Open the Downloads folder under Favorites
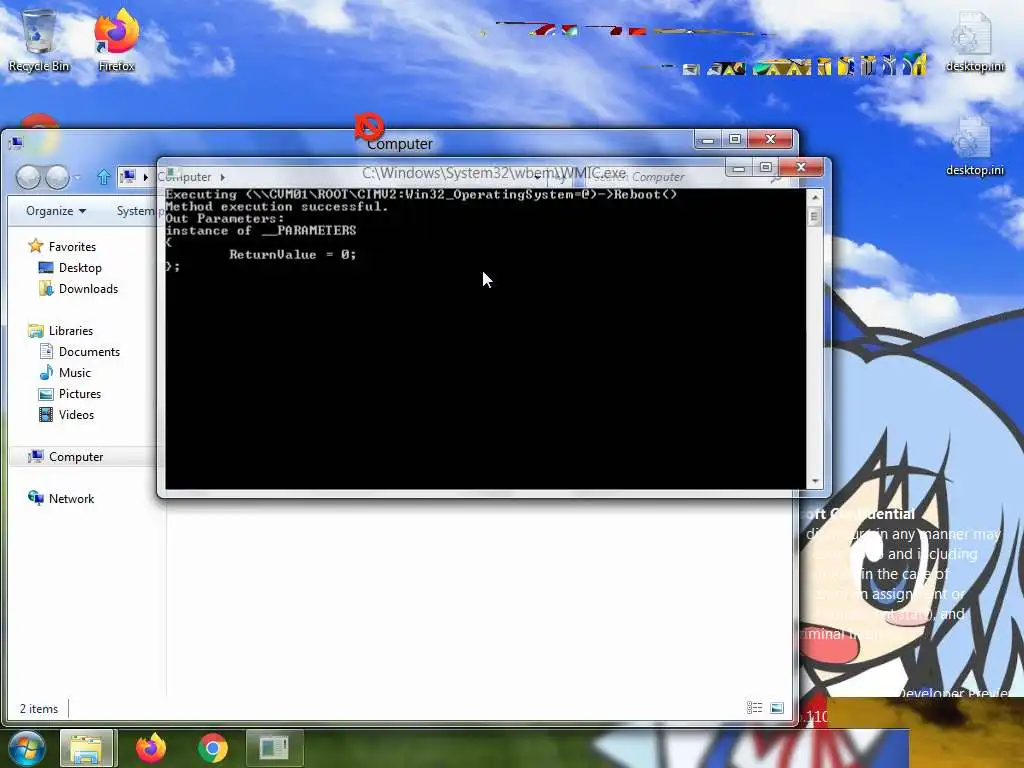The image size is (1024, 768). pos(78,289)
